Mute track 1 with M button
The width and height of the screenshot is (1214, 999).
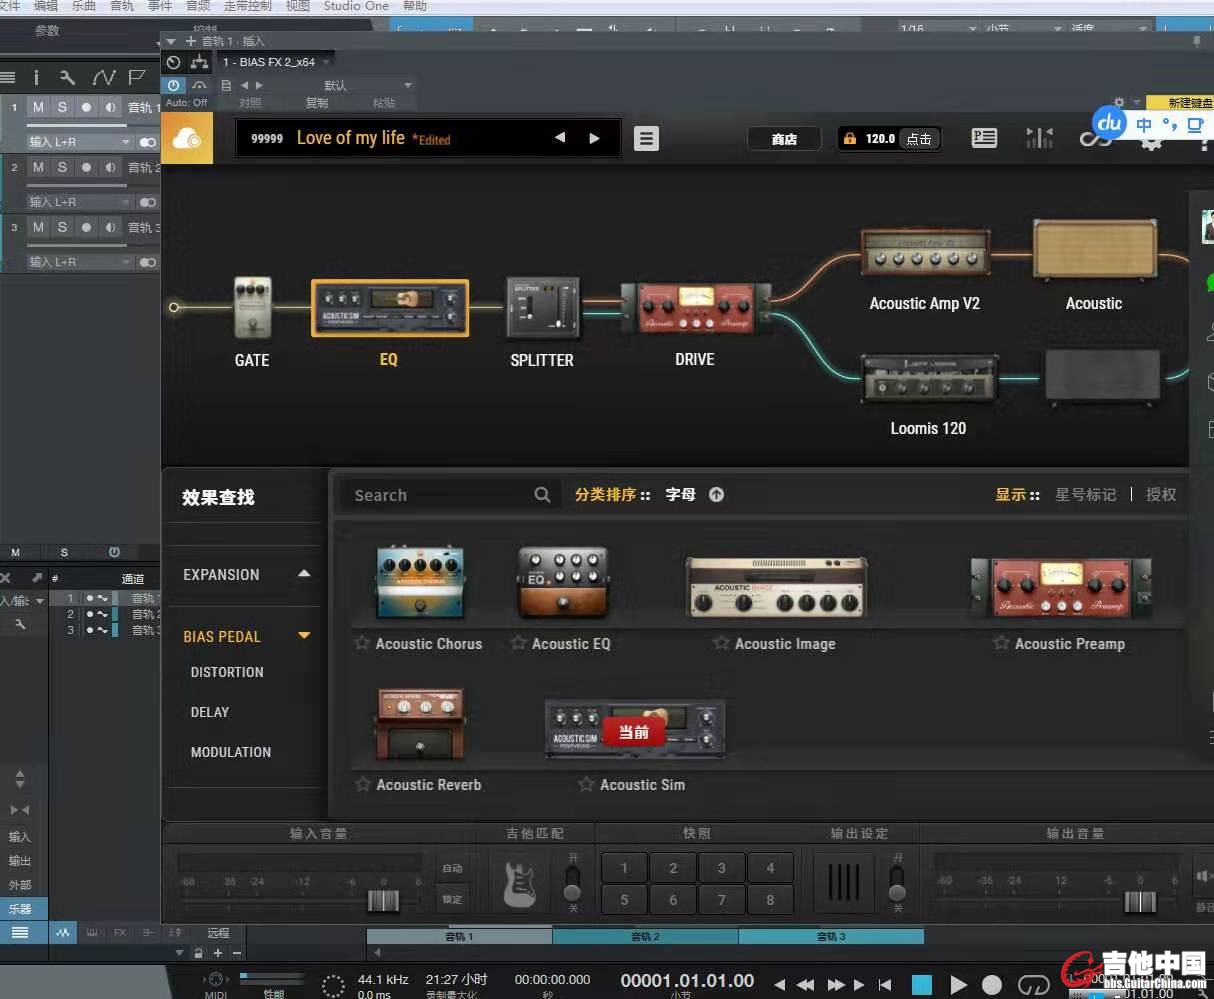tap(38, 107)
